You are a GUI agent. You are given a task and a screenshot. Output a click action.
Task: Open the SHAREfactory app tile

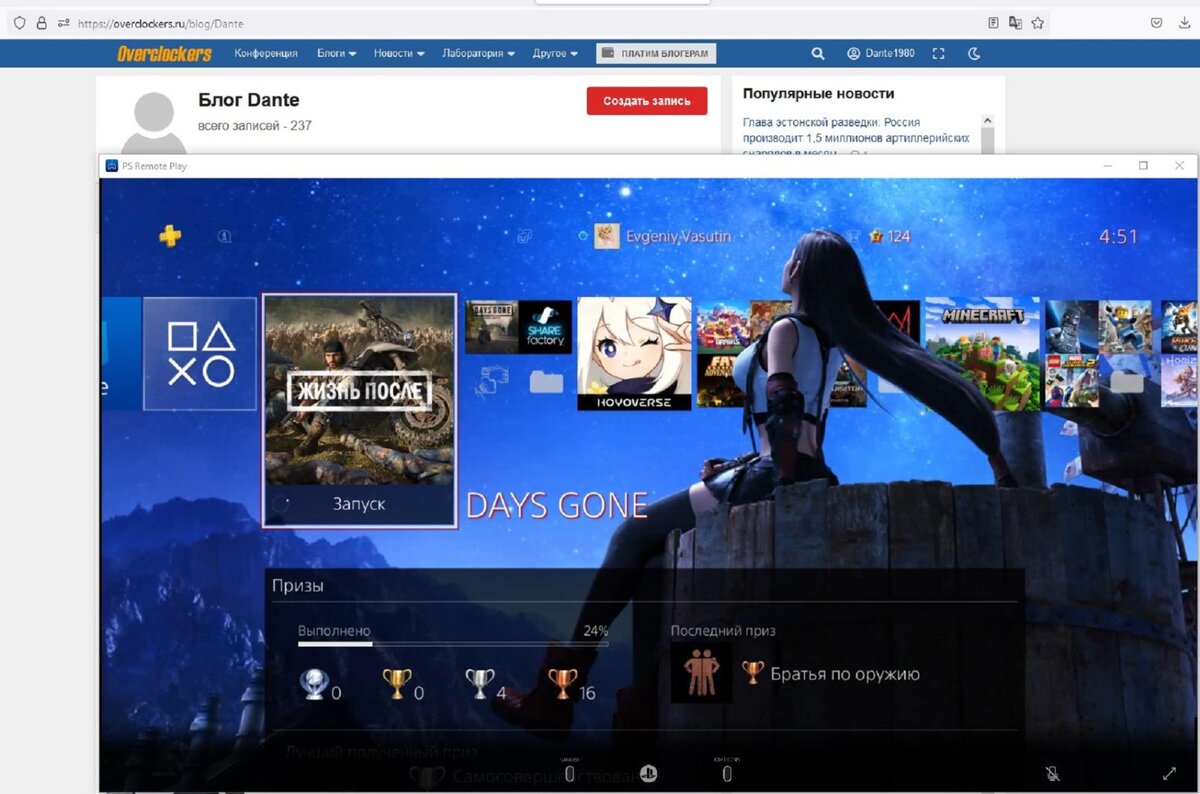(x=545, y=327)
